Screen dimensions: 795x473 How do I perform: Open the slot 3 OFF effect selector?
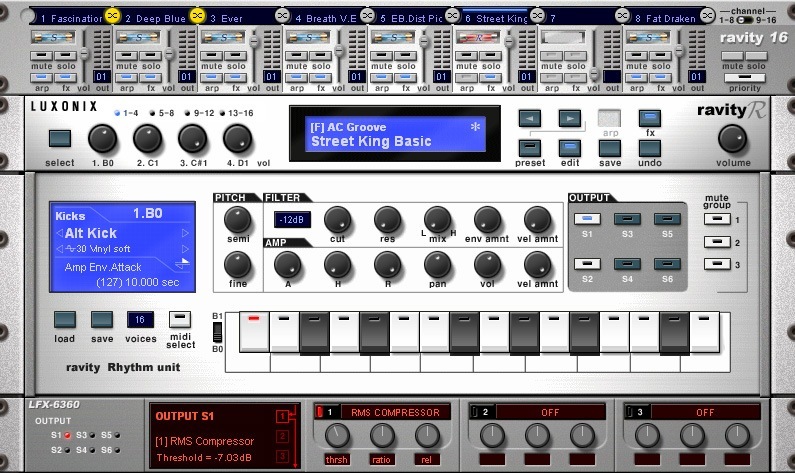[705, 412]
